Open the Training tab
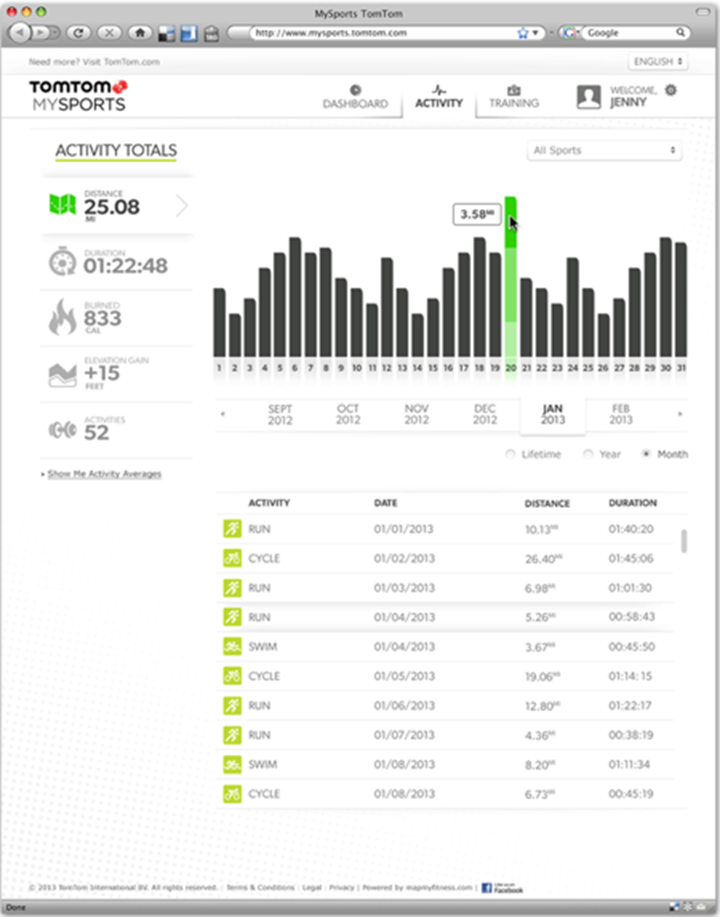Image resolution: width=720 pixels, height=917 pixels. tap(514, 97)
